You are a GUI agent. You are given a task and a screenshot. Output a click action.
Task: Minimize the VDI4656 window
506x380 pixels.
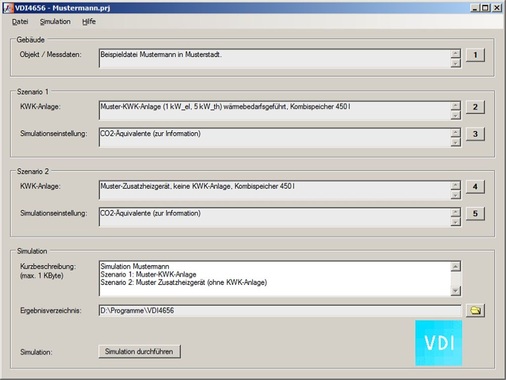point(475,8)
